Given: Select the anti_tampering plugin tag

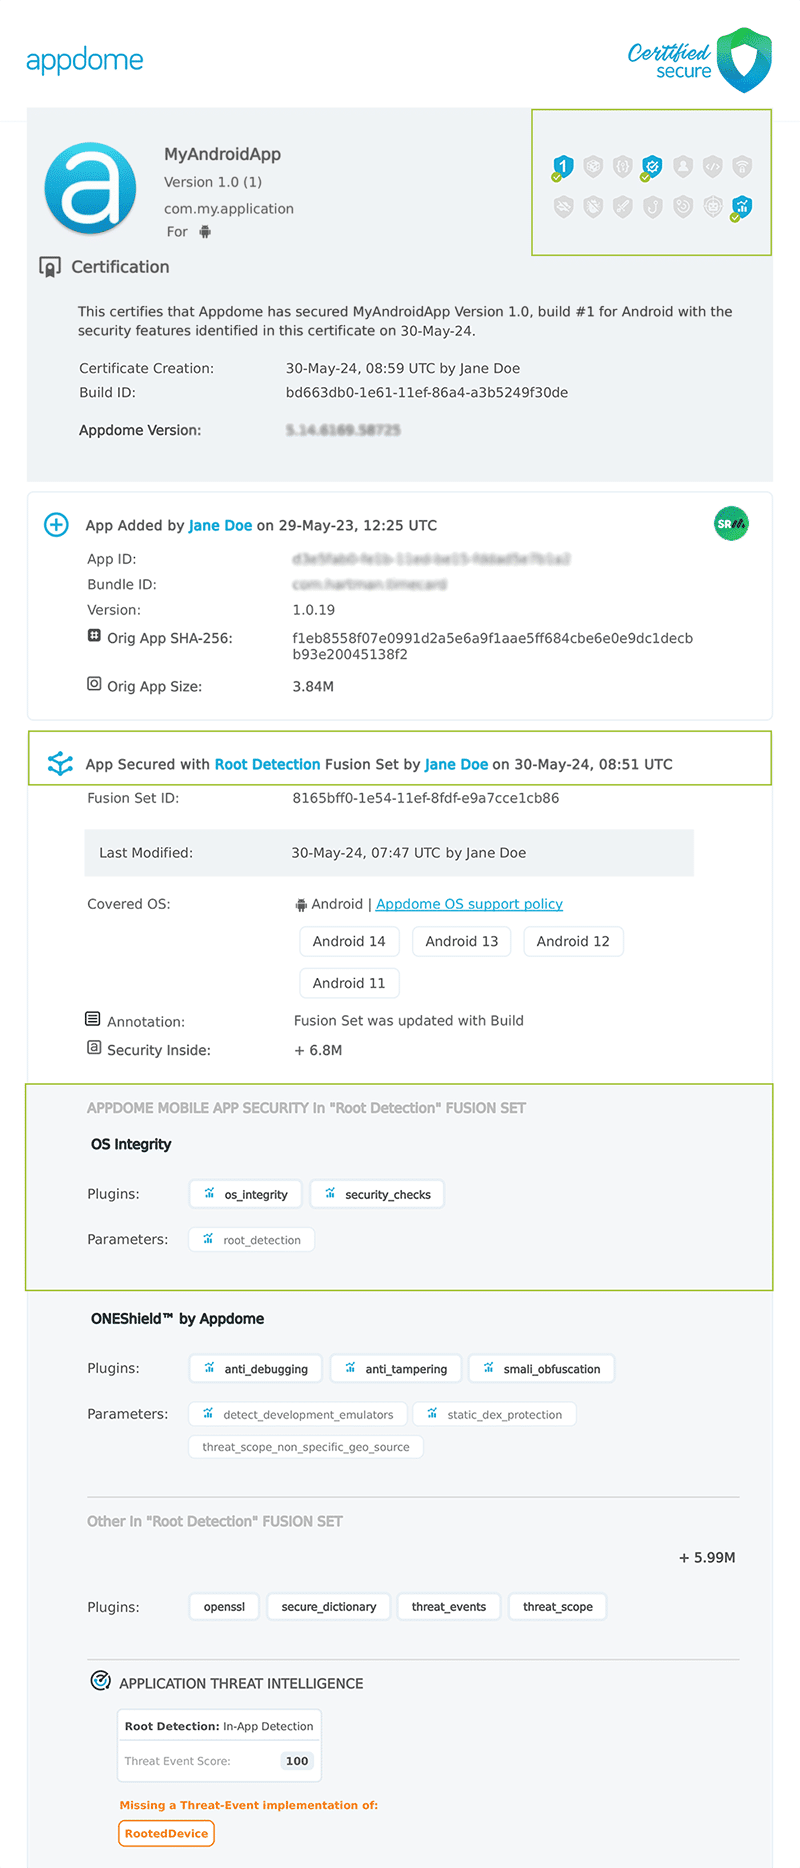Looking at the screenshot, I should click(396, 1369).
